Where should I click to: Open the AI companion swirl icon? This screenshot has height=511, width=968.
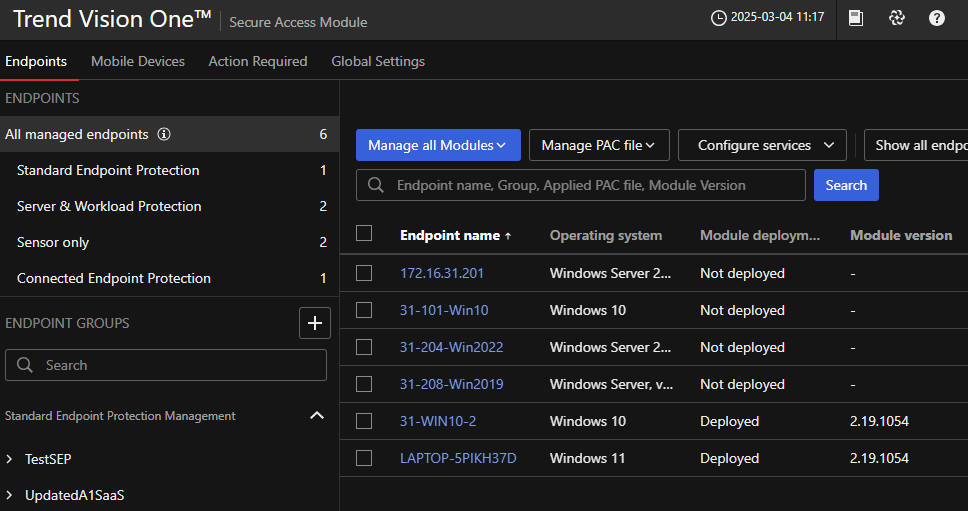coord(896,18)
